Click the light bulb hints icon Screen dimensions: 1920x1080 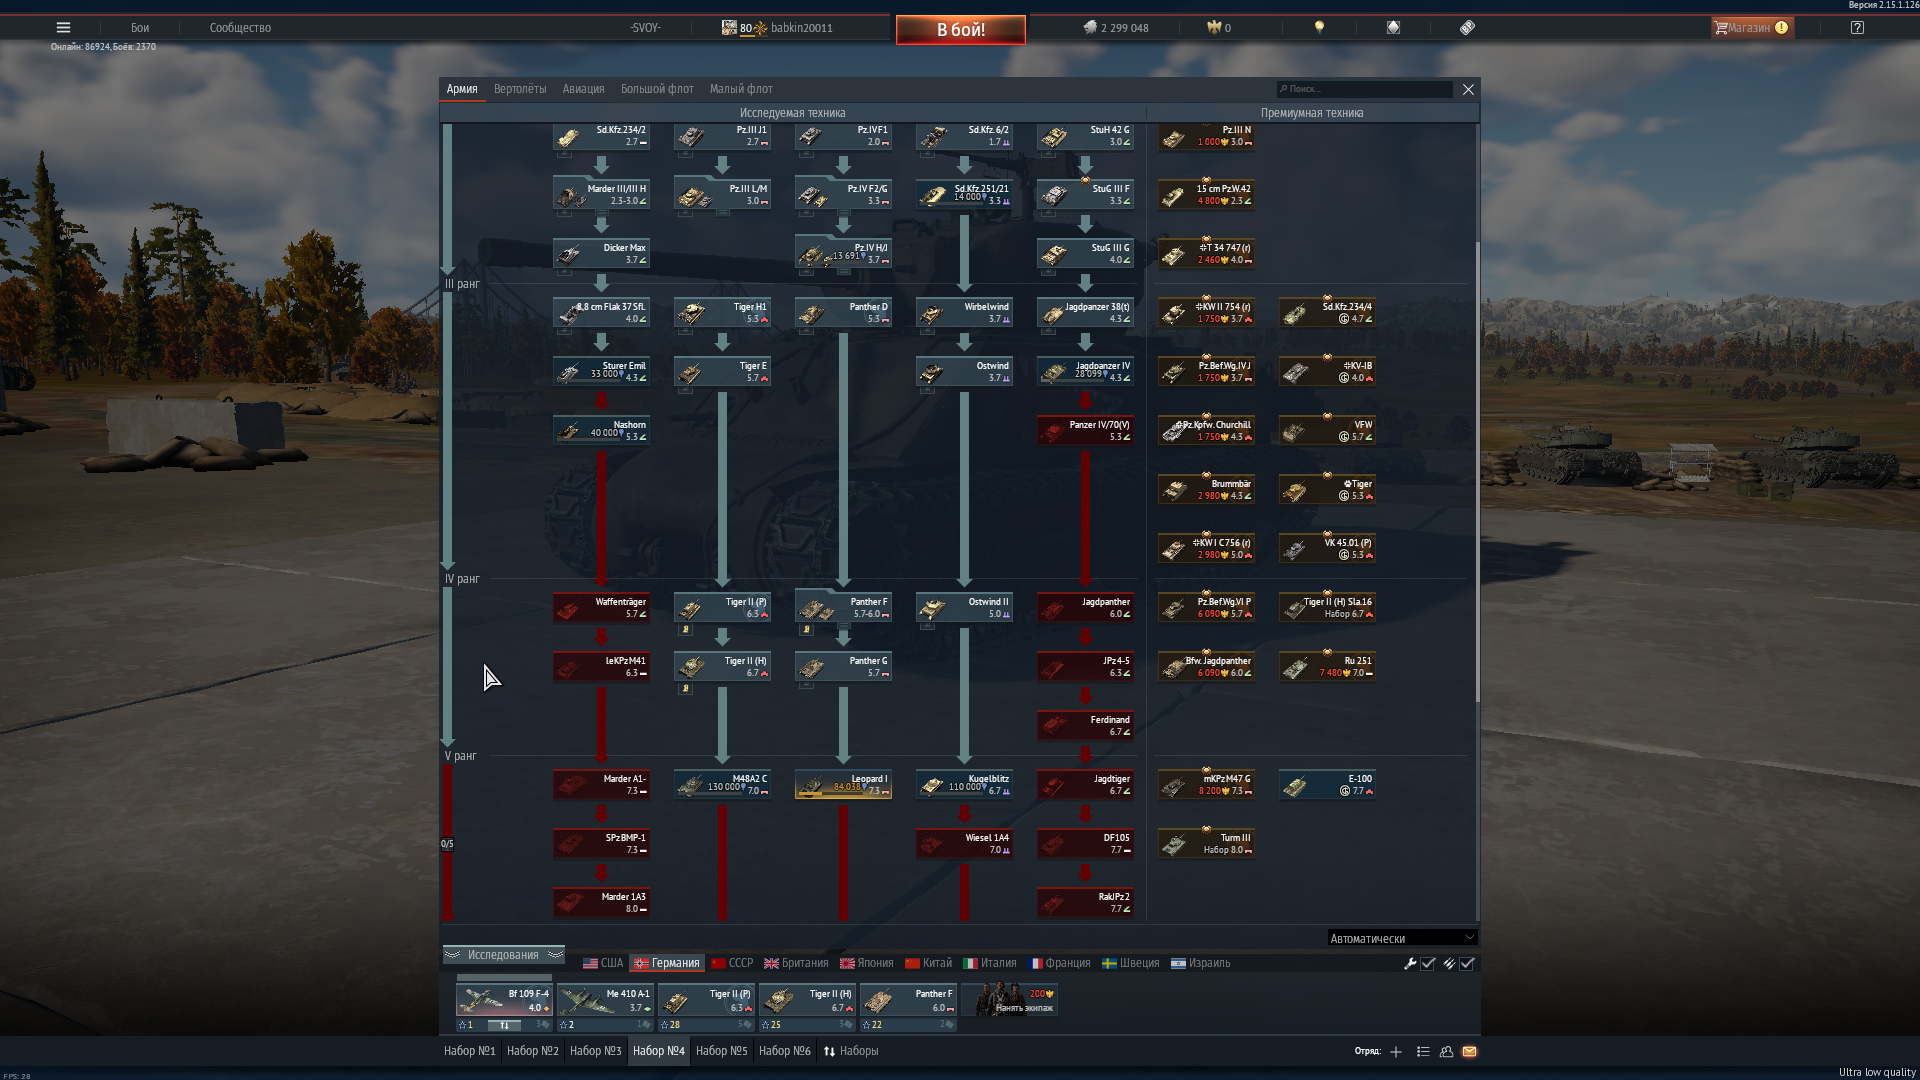click(1319, 28)
